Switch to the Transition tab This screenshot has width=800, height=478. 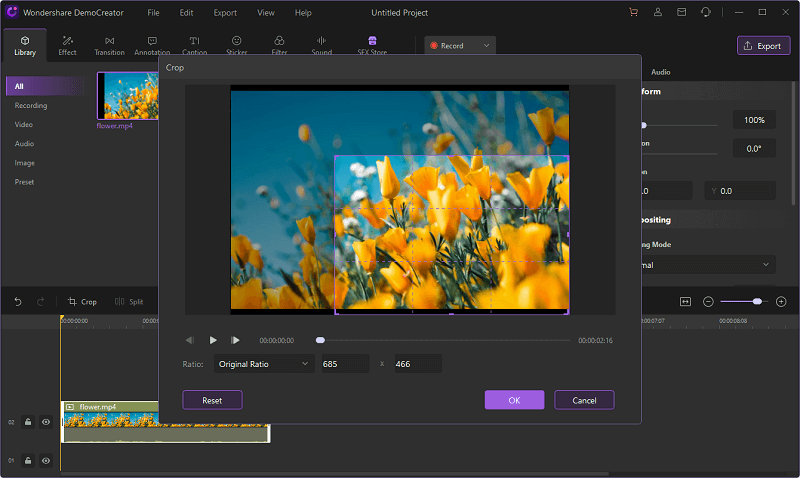click(109, 45)
